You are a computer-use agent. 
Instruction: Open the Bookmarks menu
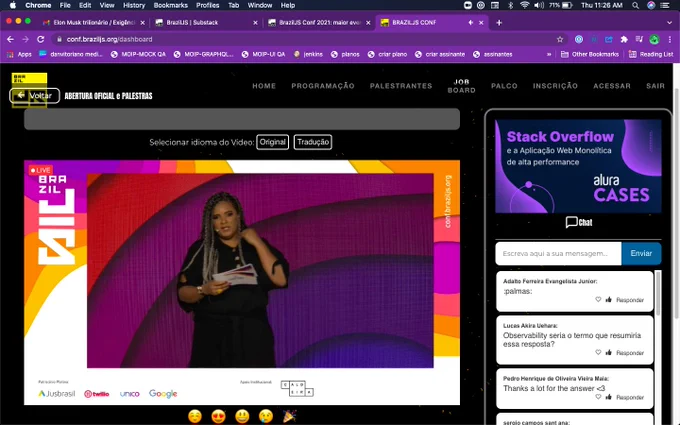[x=170, y=5]
